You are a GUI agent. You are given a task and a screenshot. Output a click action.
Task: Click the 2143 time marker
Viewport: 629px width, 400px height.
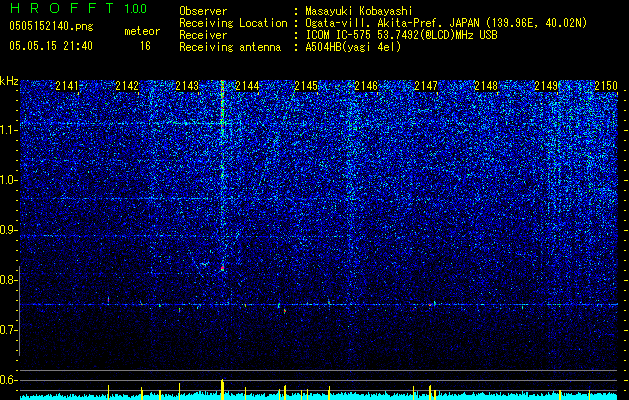187,86
